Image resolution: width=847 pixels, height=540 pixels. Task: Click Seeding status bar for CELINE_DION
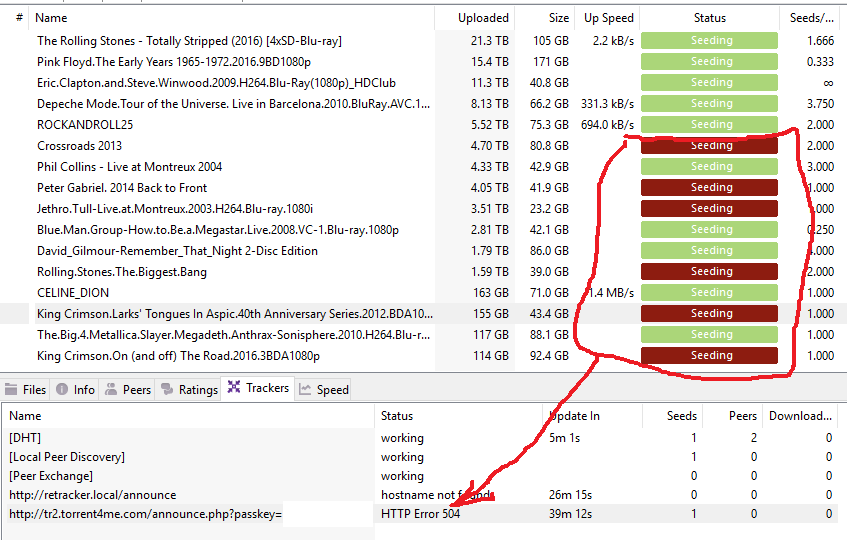709,293
